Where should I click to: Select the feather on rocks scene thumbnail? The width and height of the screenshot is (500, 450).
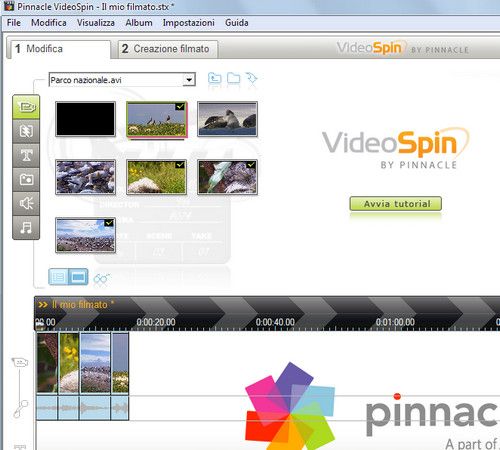coord(227,177)
